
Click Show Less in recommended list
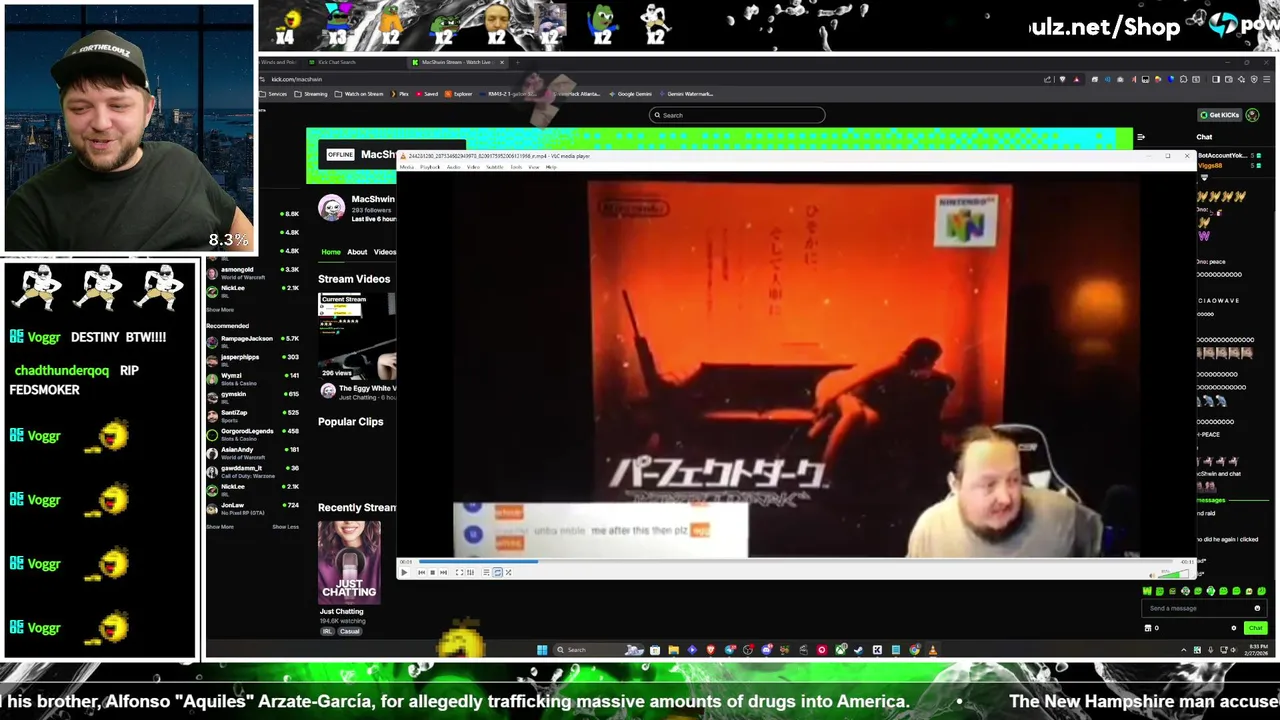tap(285, 527)
